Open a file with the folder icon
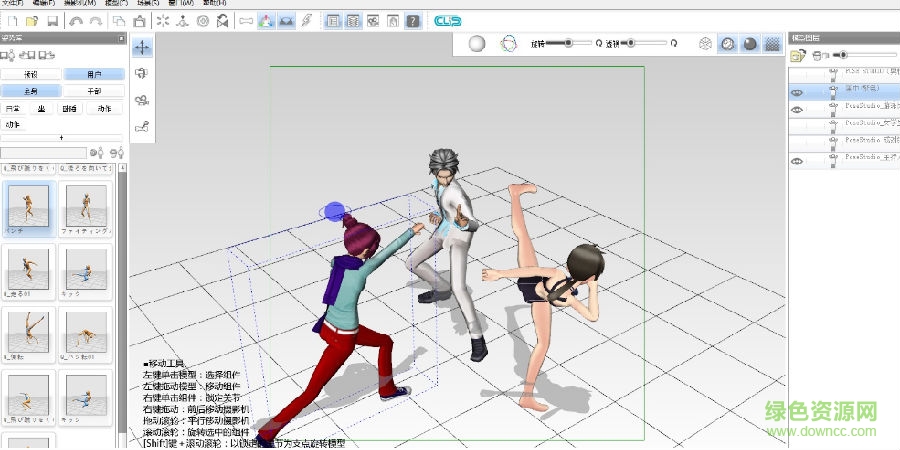 point(32,21)
